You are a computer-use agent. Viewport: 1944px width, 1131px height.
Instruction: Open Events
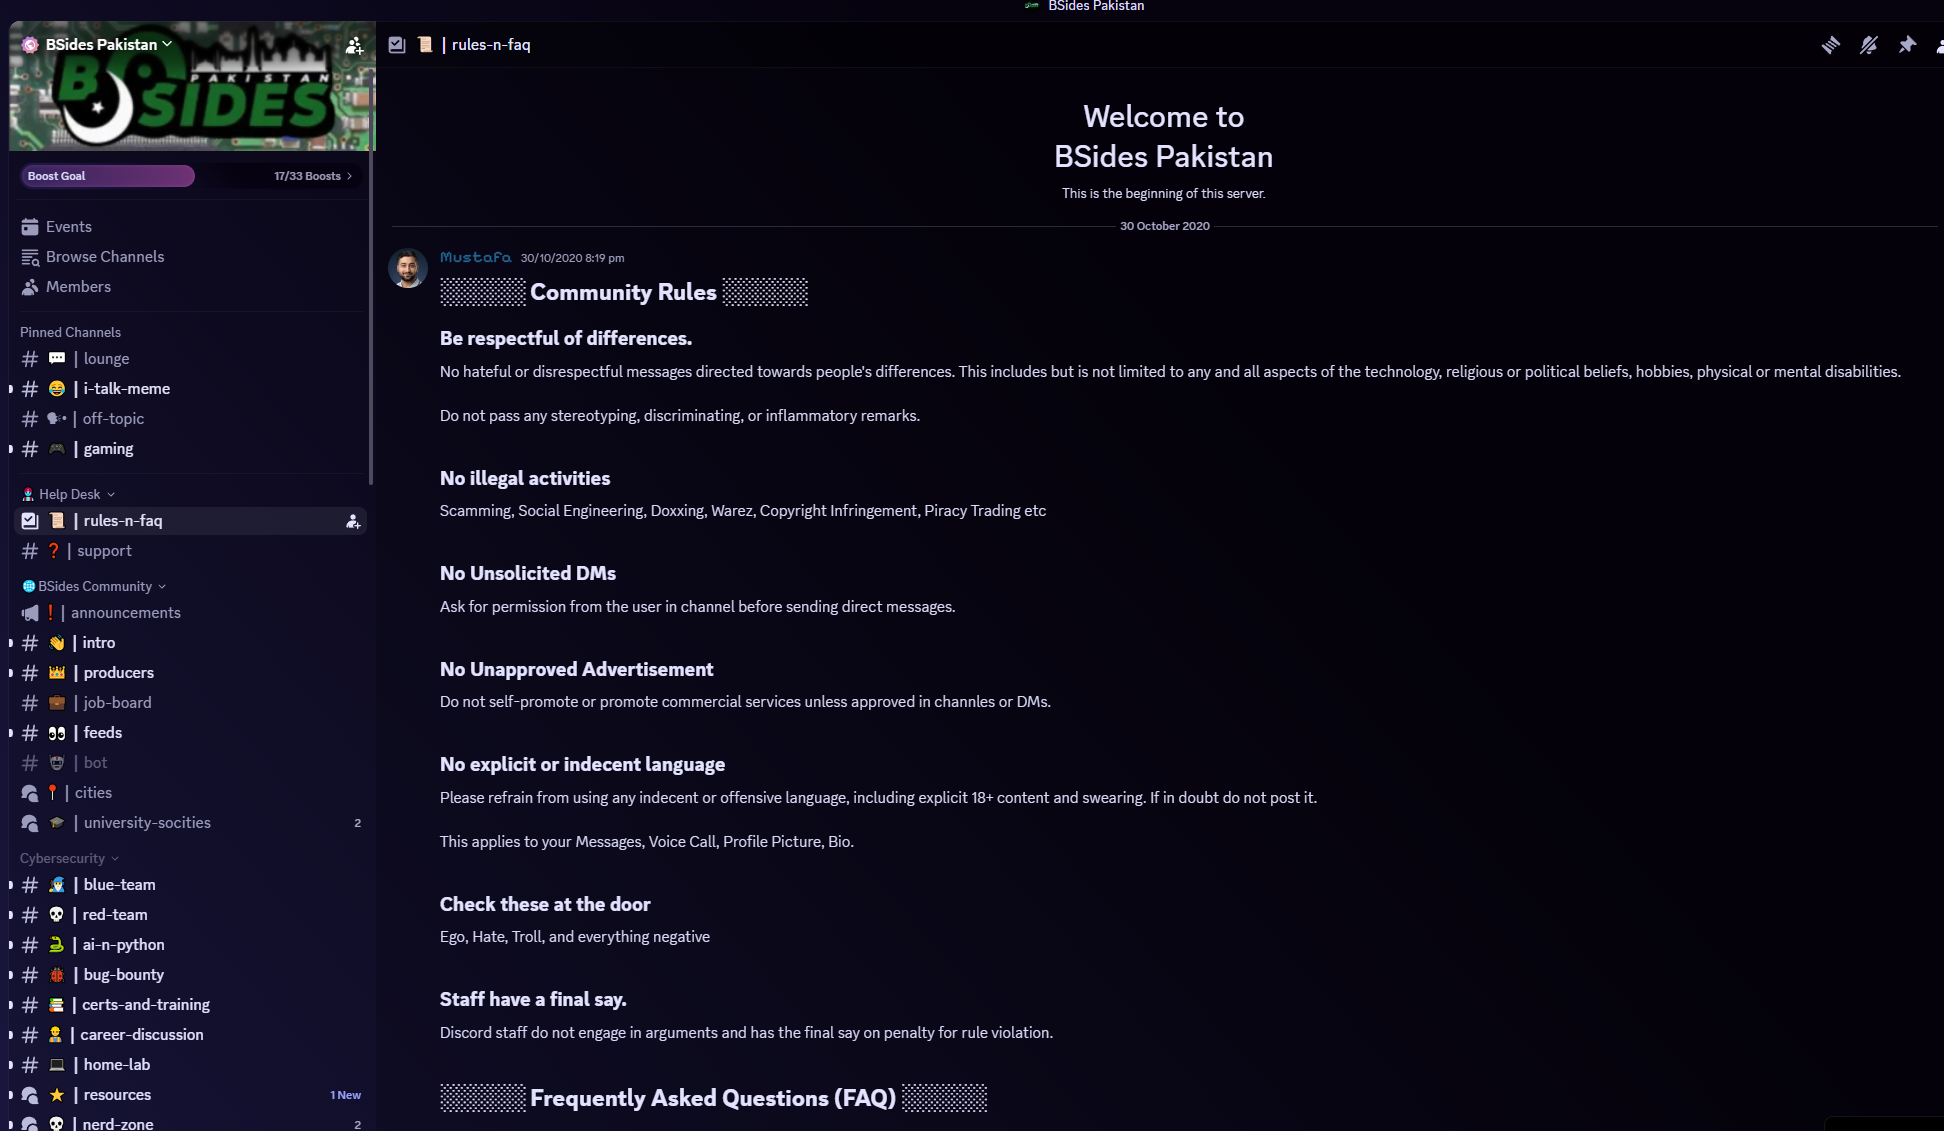pos(188,227)
